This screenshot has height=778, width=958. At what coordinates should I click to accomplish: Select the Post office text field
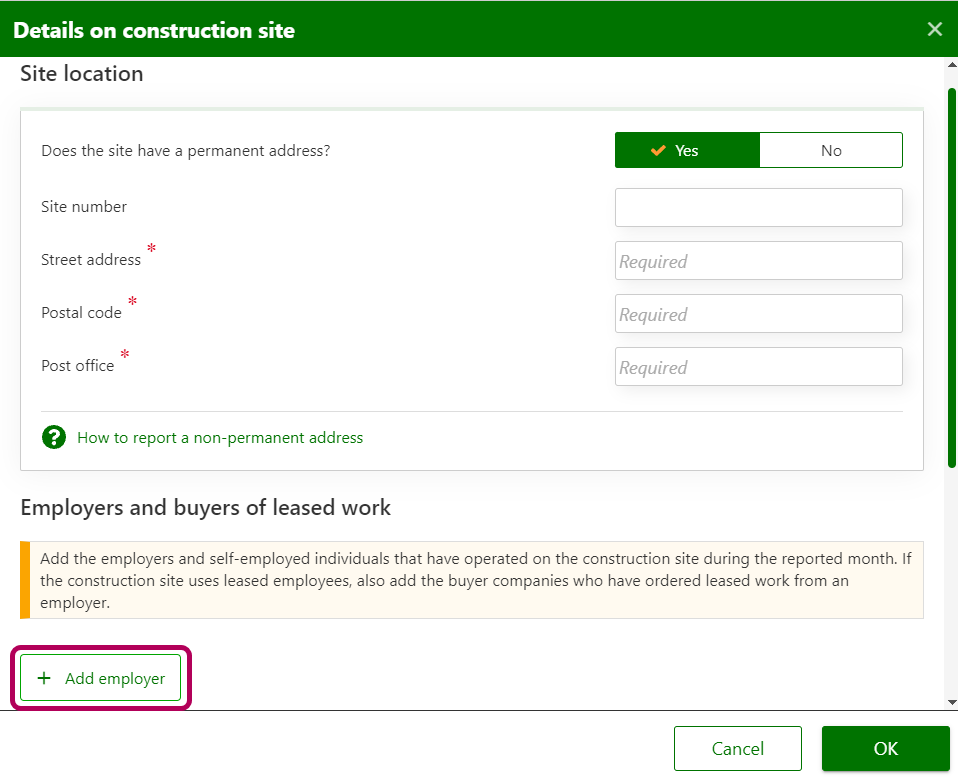[x=758, y=366]
